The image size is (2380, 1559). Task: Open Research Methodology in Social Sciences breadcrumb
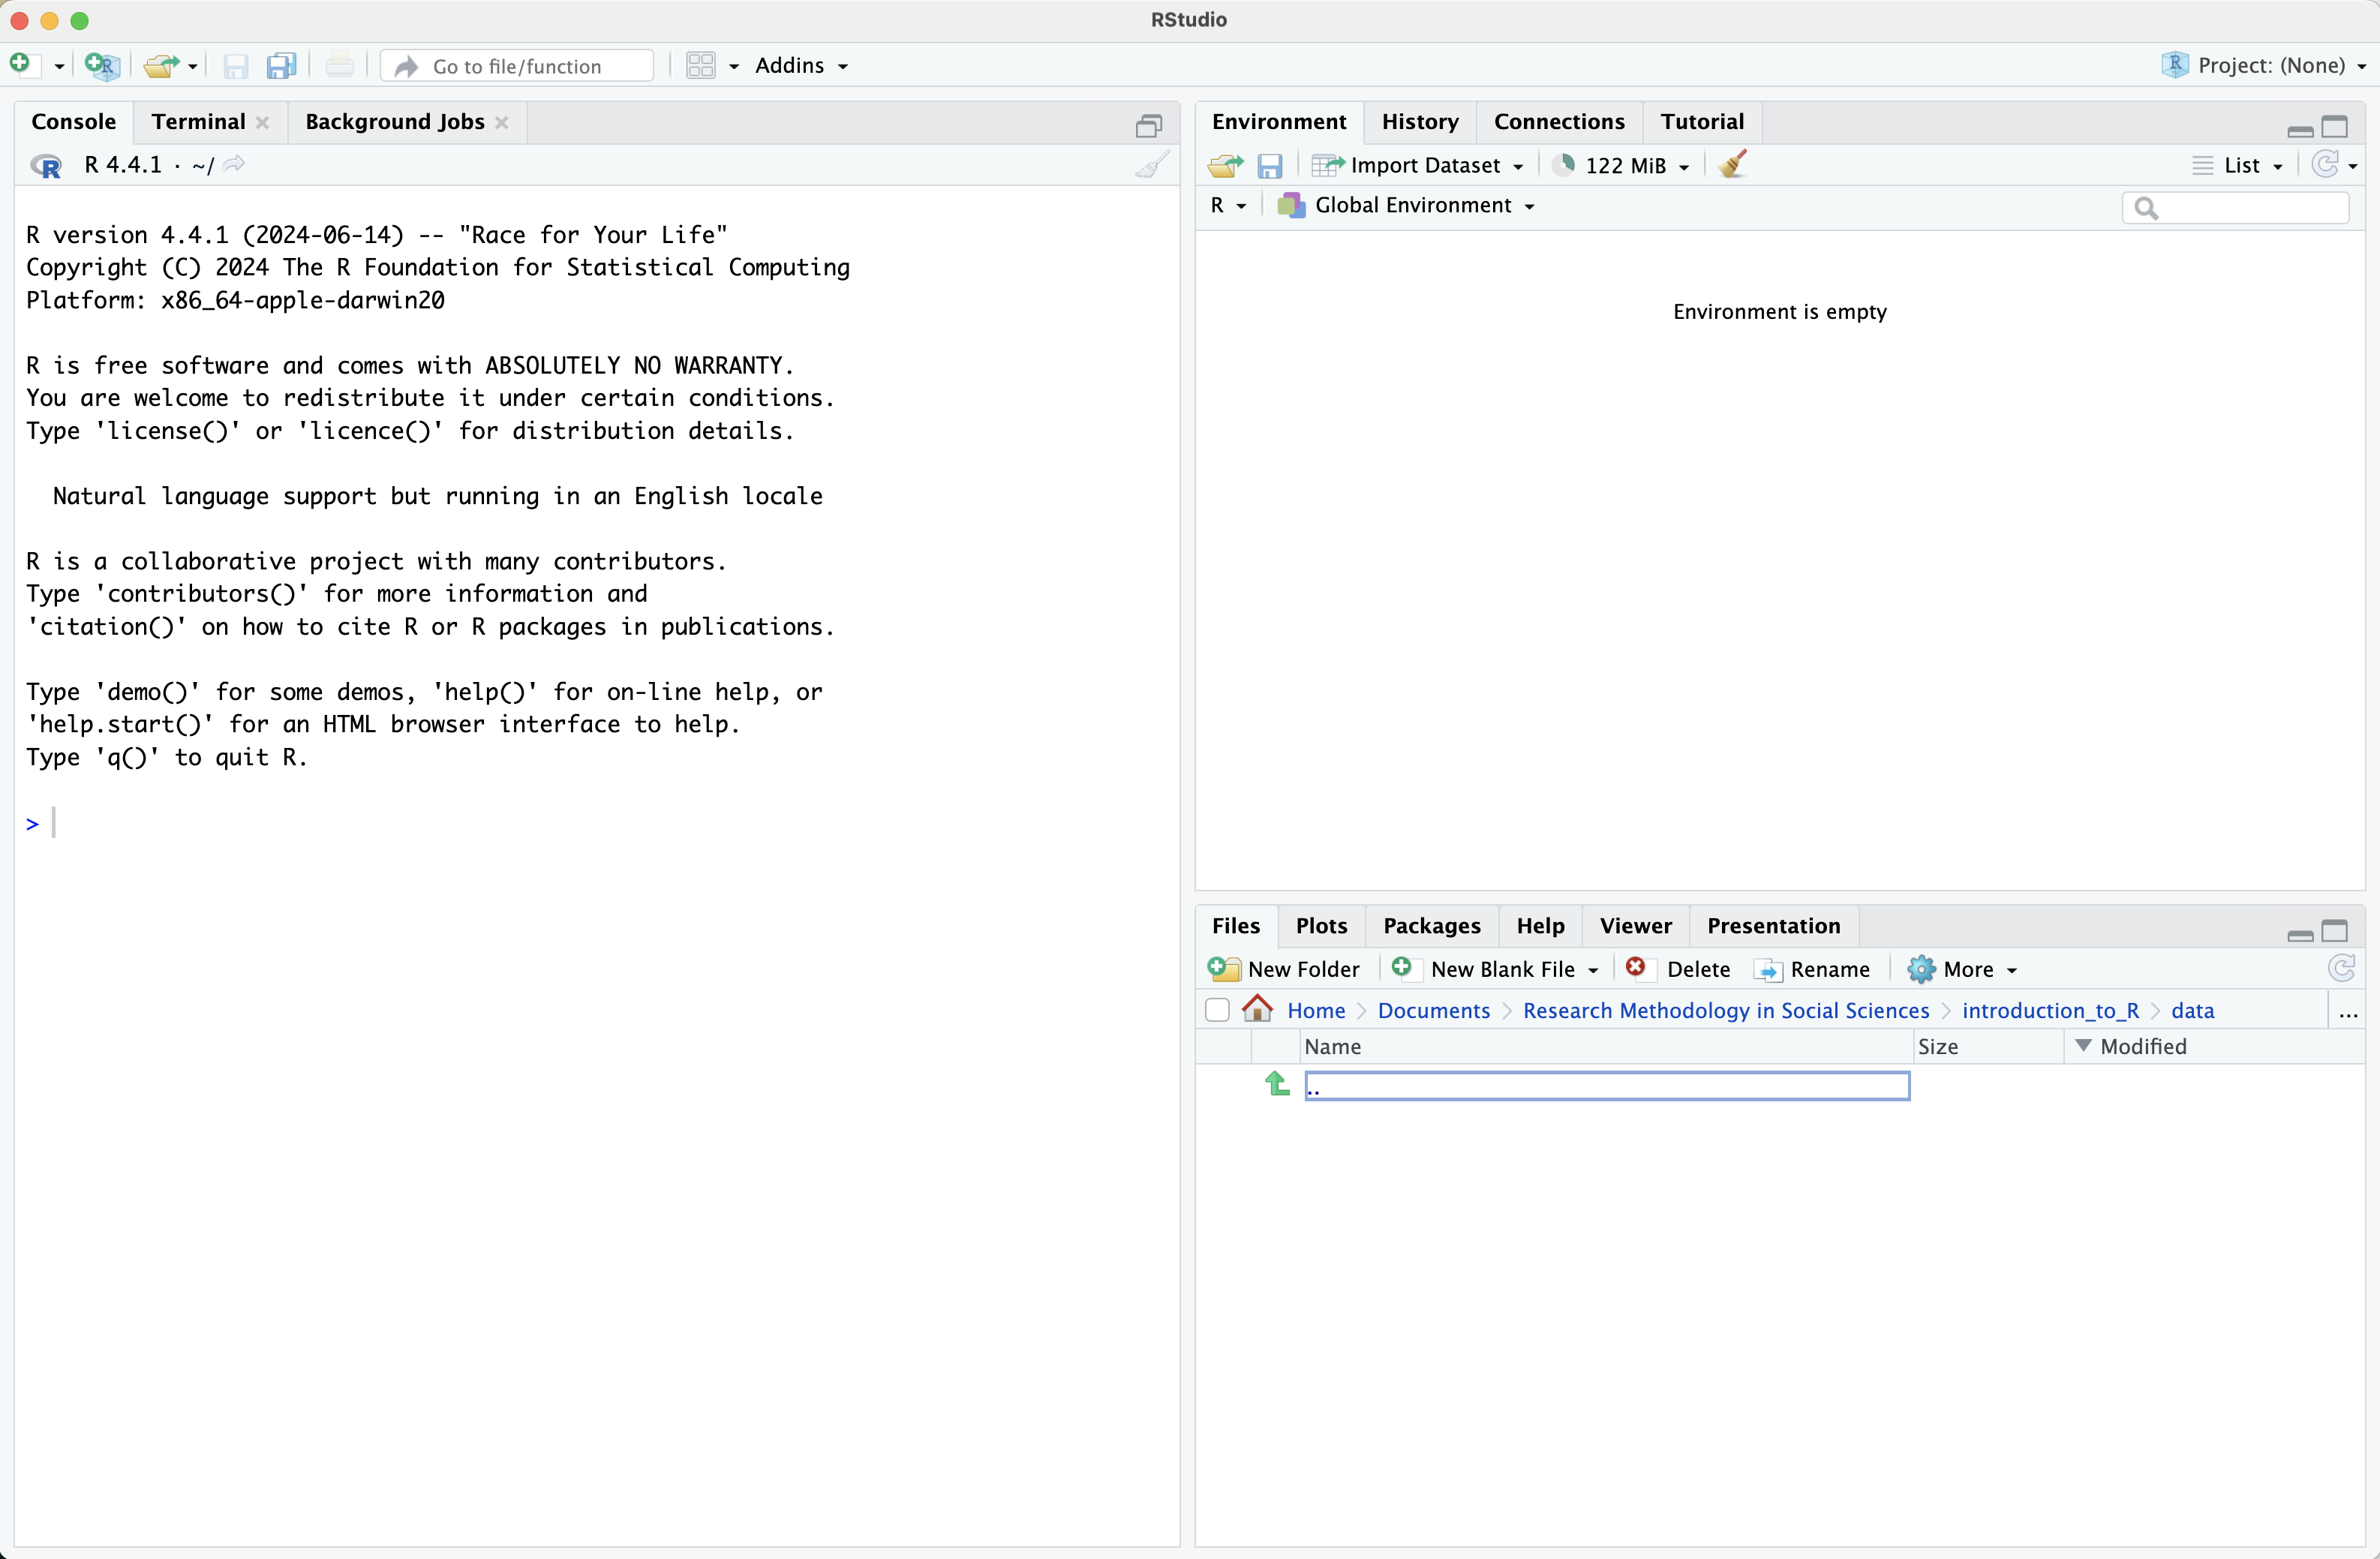[x=1725, y=1010]
